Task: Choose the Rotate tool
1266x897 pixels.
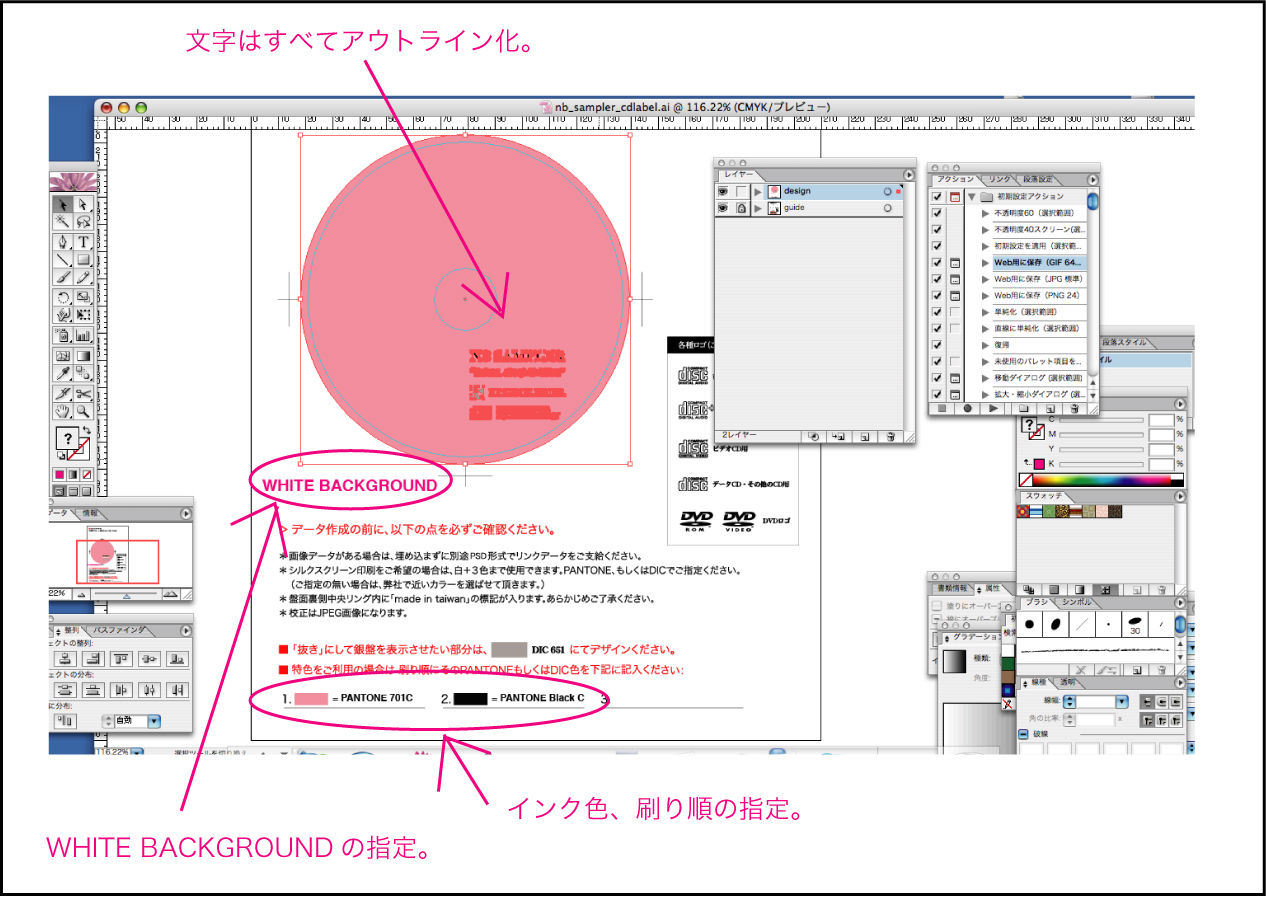Action: pos(62,297)
